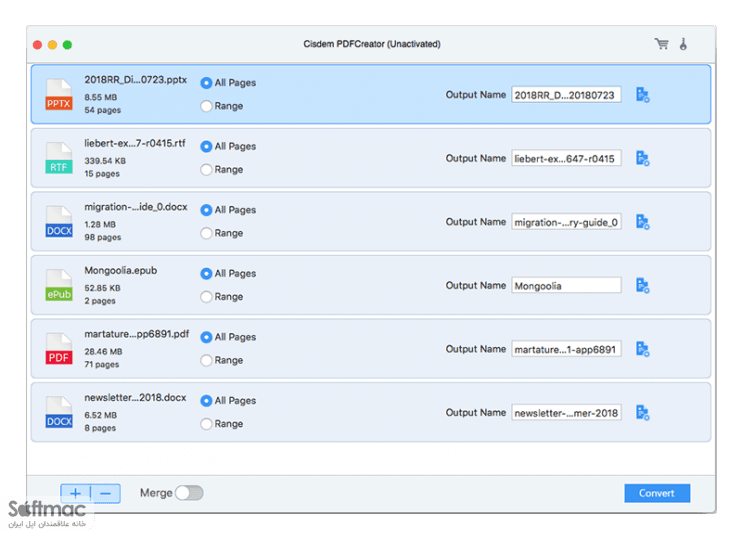This screenshot has height=540, width=742.
Task: Click the DOCX icon for newsletter file
Action: 59,412
